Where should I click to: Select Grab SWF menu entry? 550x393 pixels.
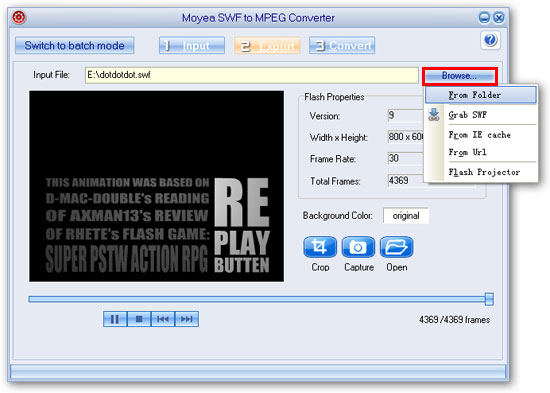[481, 115]
